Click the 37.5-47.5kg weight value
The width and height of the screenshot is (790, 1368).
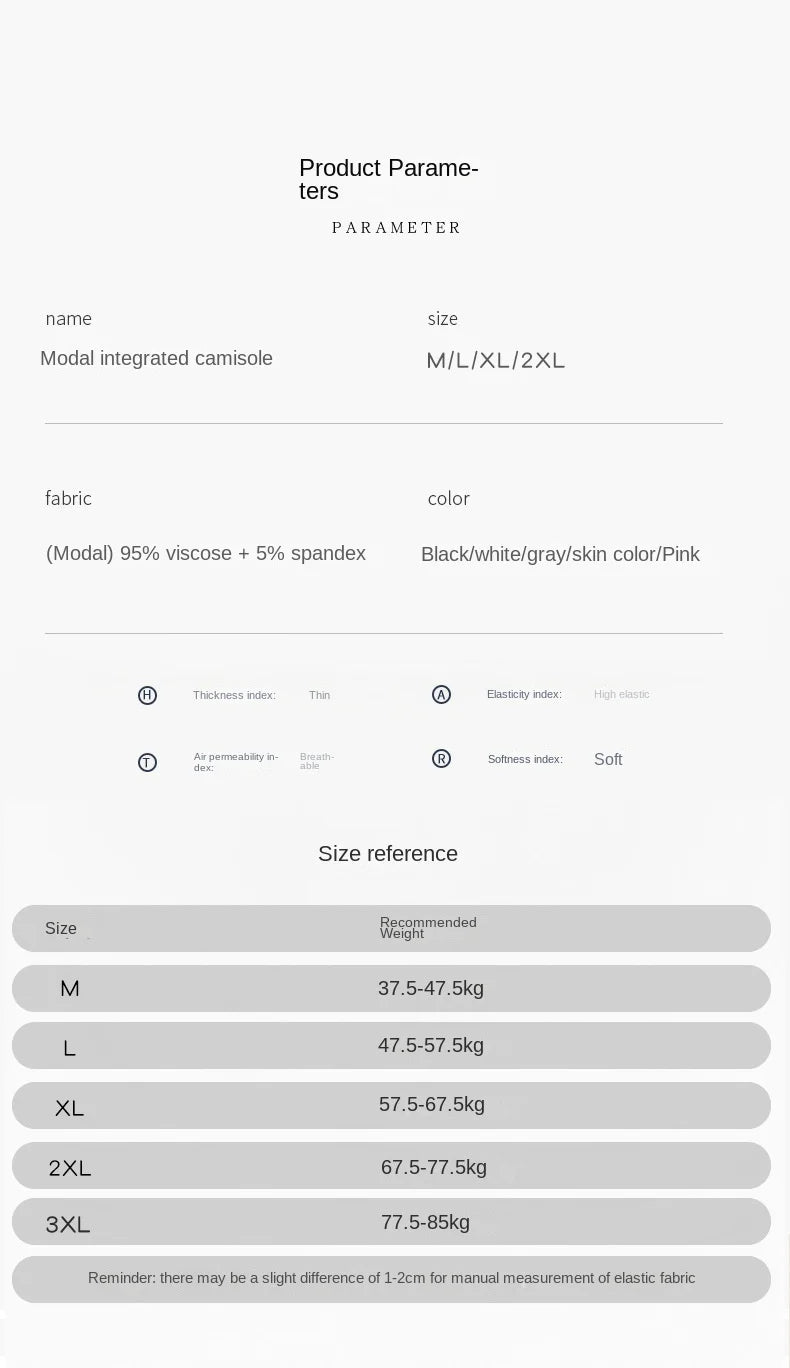[x=431, y=988]
